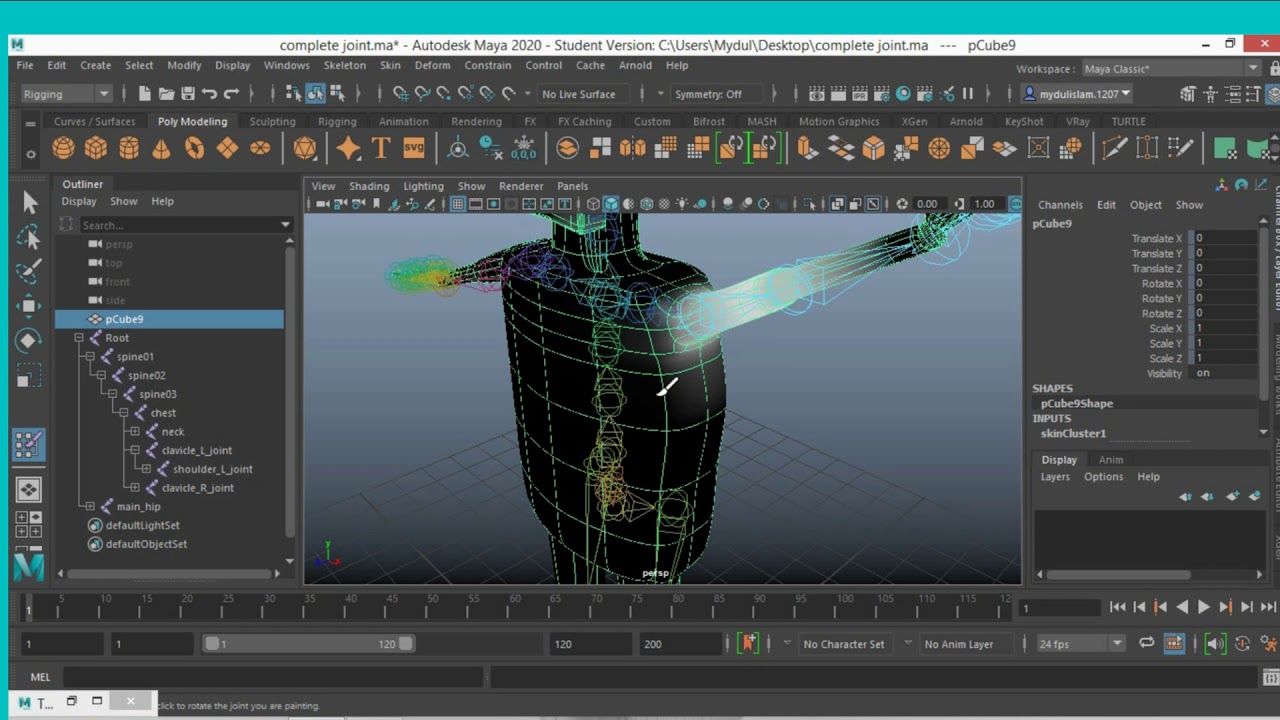This screenshot has height=720, width=1280.
Task: Create a polygon sphere from the shelf
Action: tap(63, 149)
